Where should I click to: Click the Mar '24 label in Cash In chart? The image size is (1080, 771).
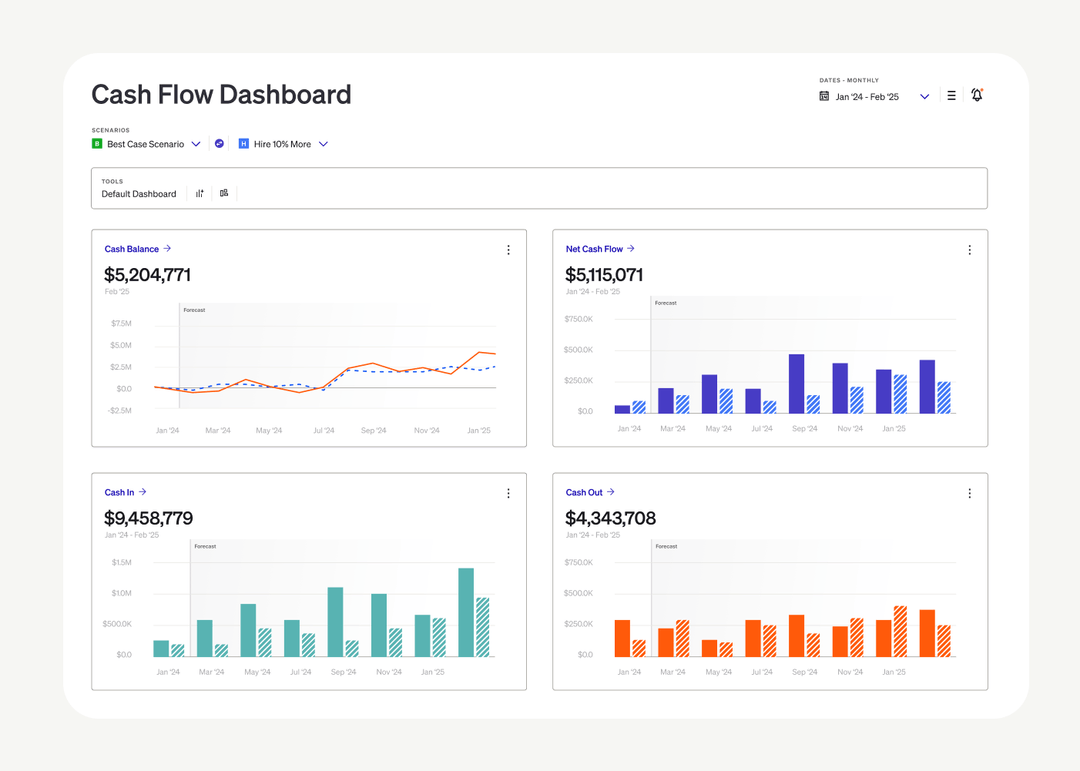click(x=211, y=672)
